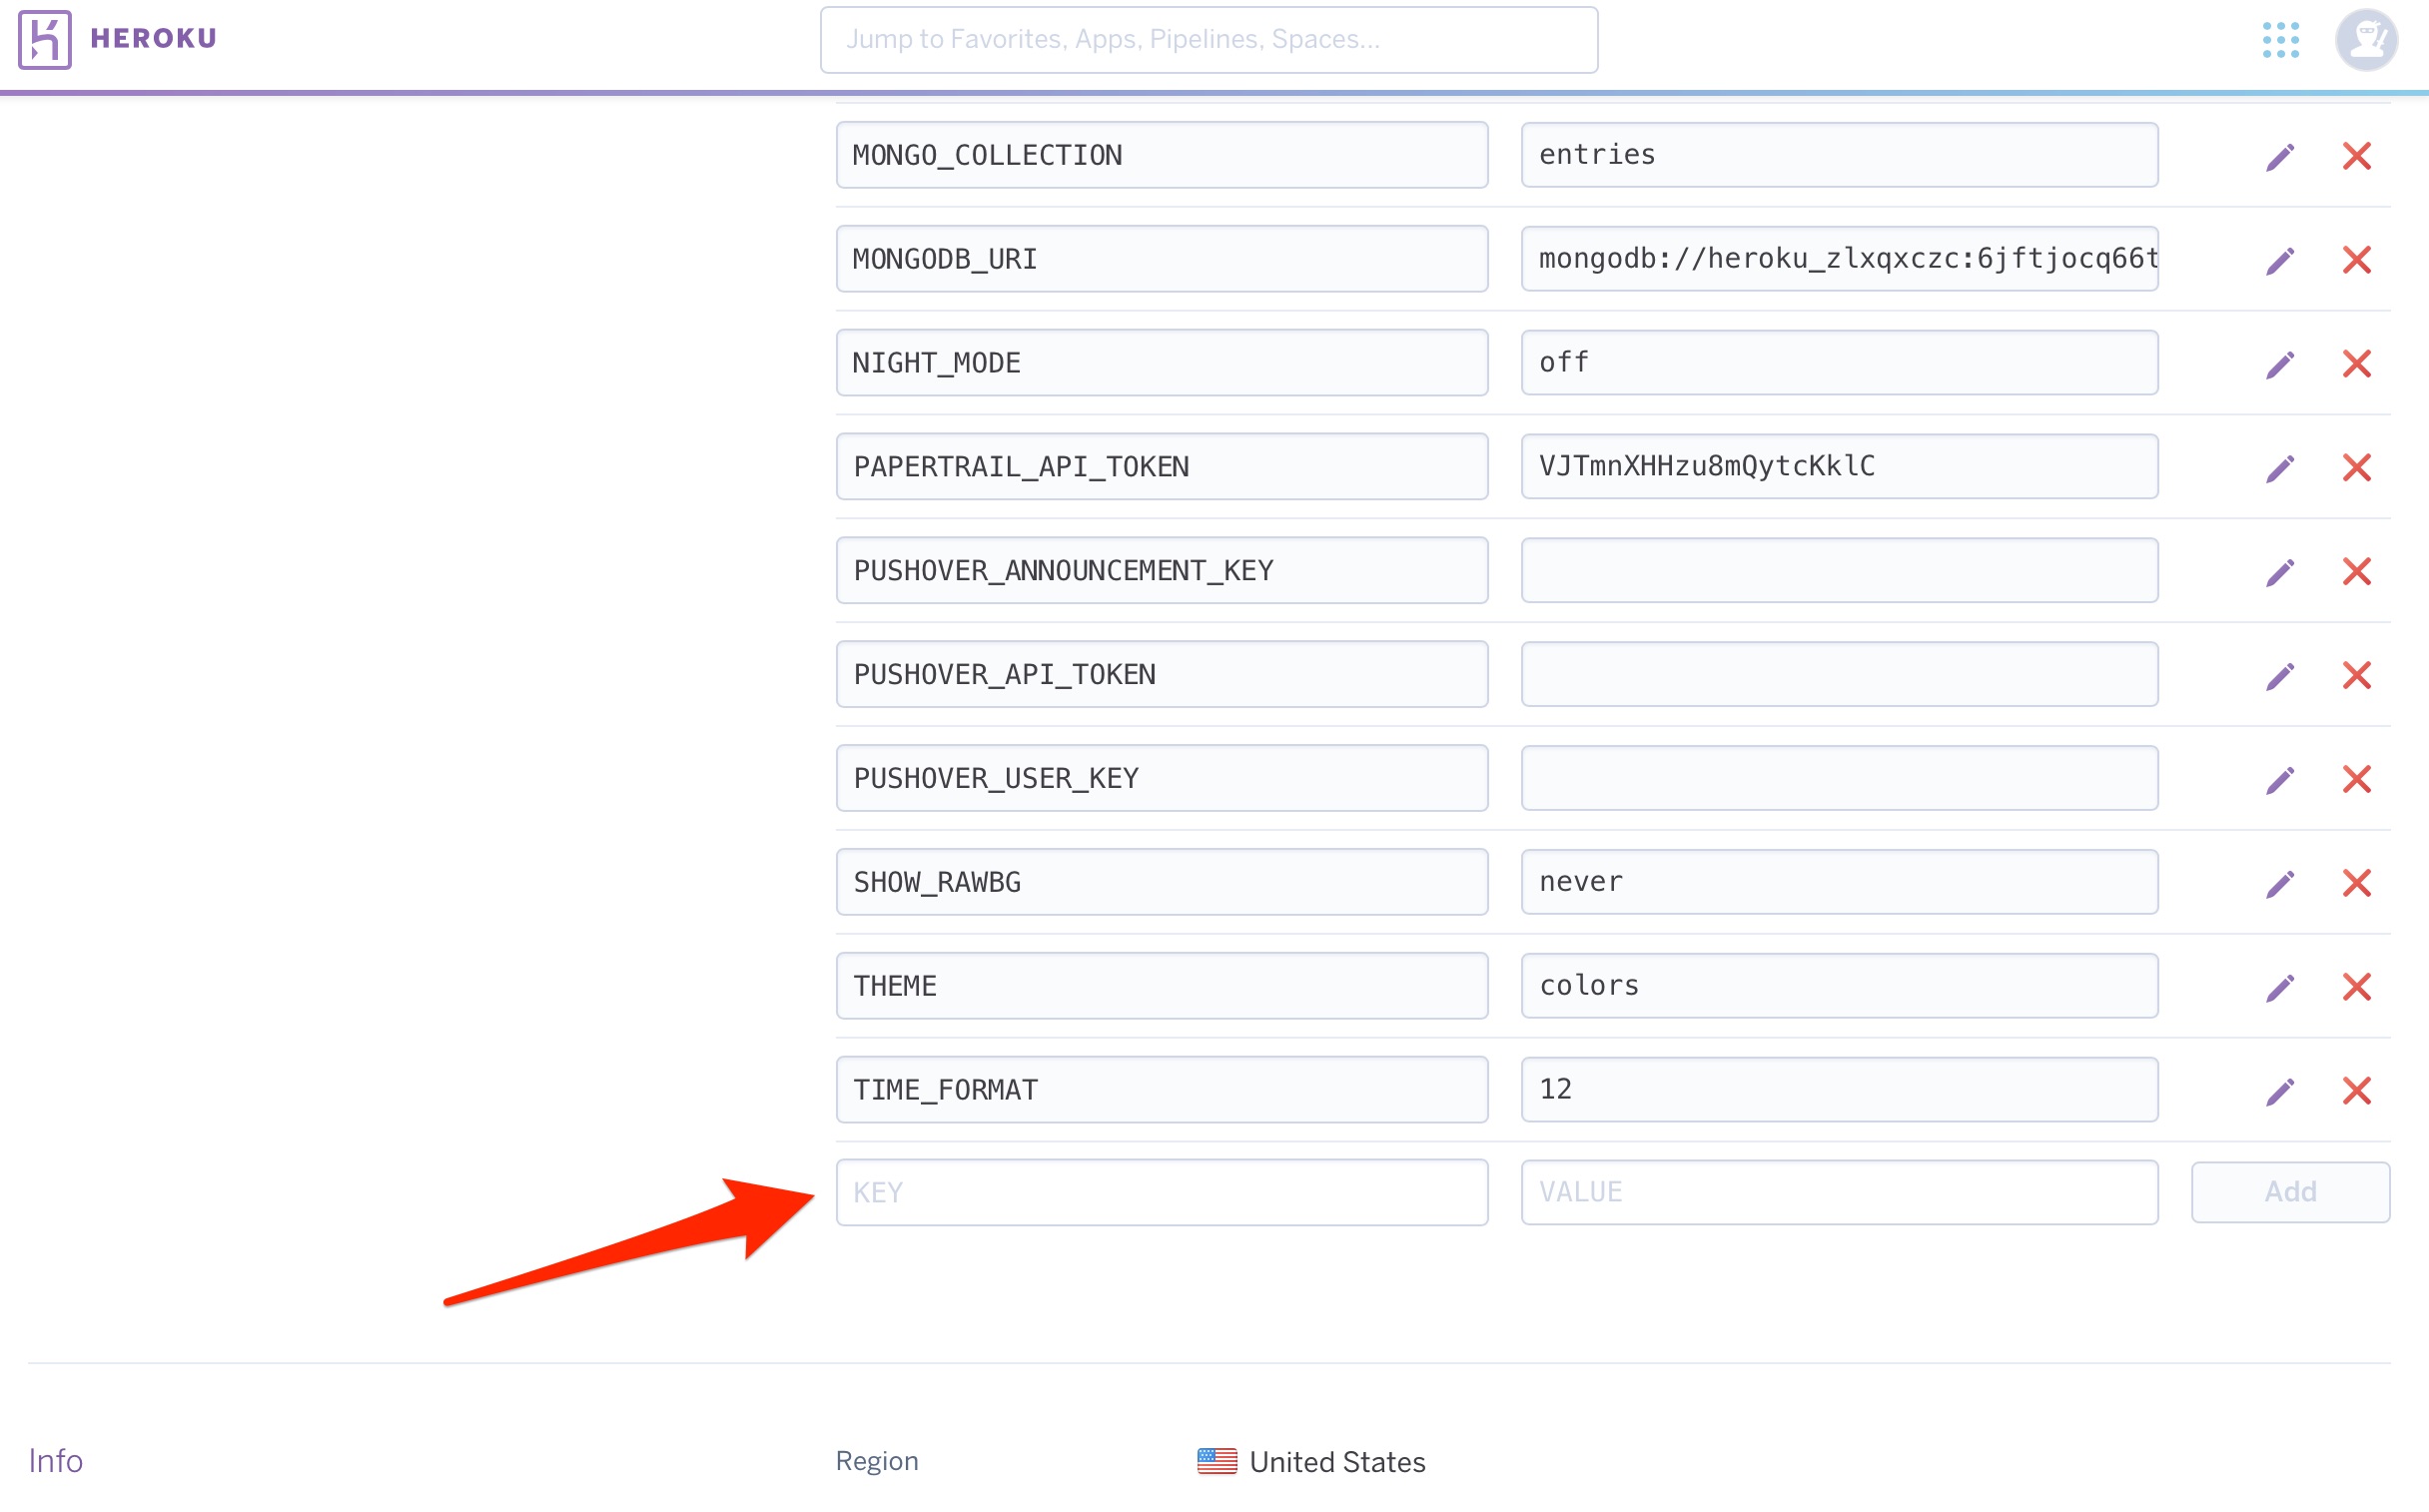Click the Heroku logo home link

click(117, 39)
